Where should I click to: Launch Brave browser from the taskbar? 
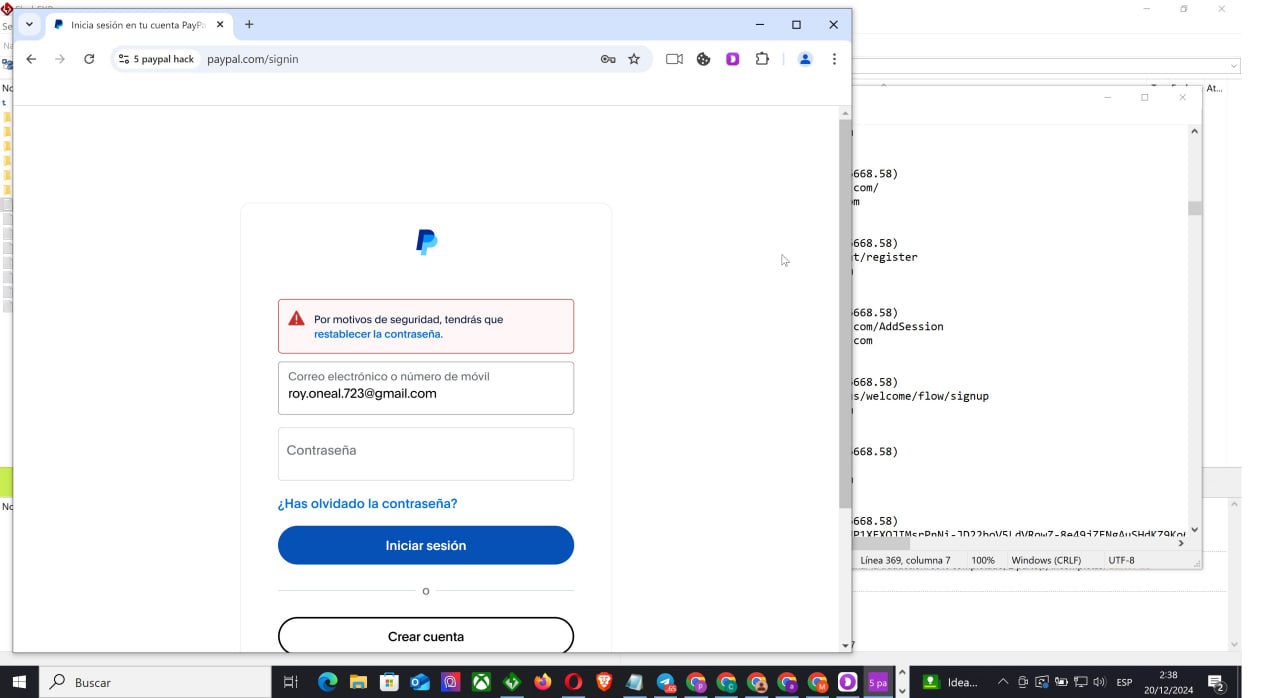pos(604,682)
